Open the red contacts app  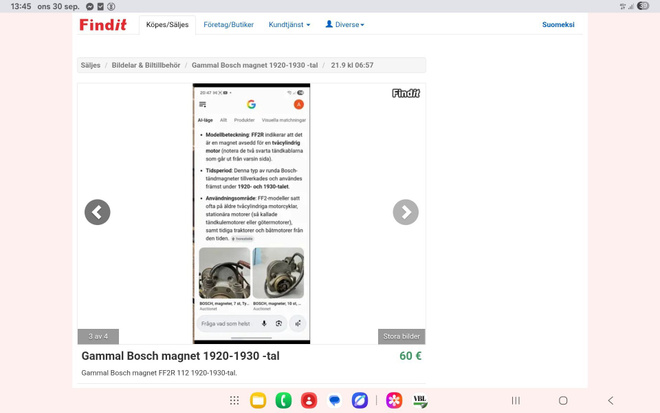(309, 400)
